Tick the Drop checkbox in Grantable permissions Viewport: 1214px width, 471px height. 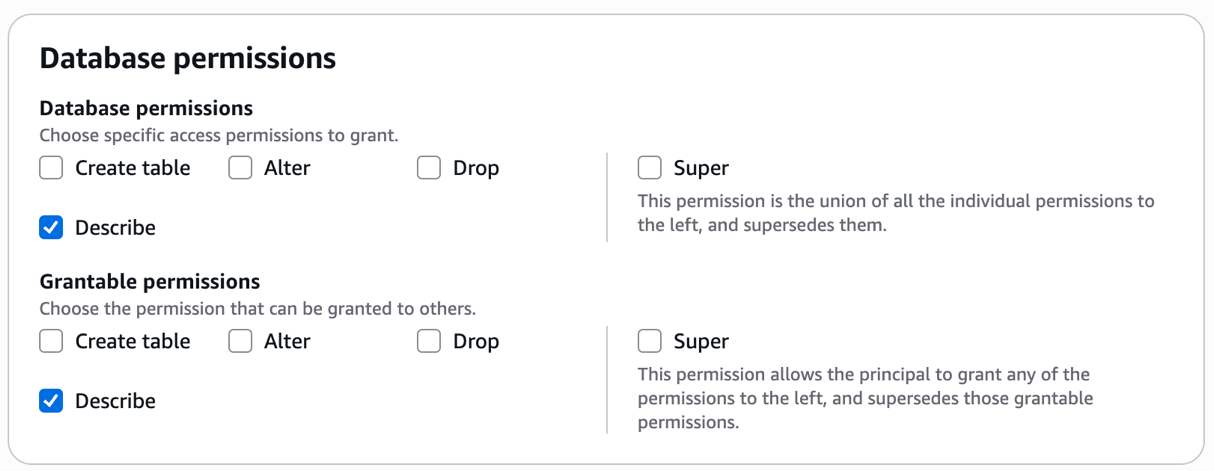[x=429, y=341]
